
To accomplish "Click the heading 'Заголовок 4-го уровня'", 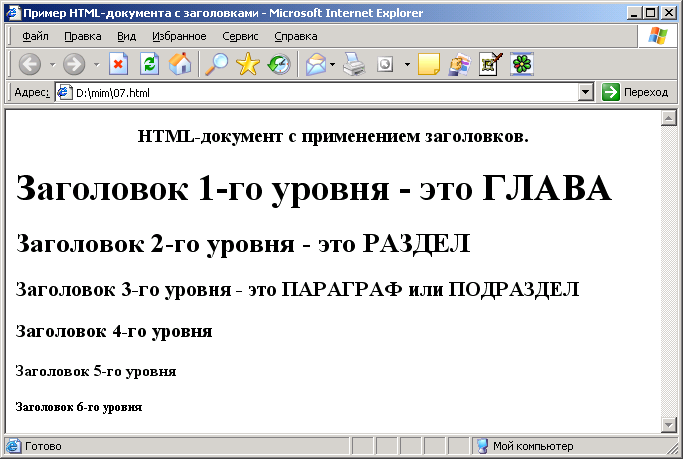I will click(x=114, y=331).
